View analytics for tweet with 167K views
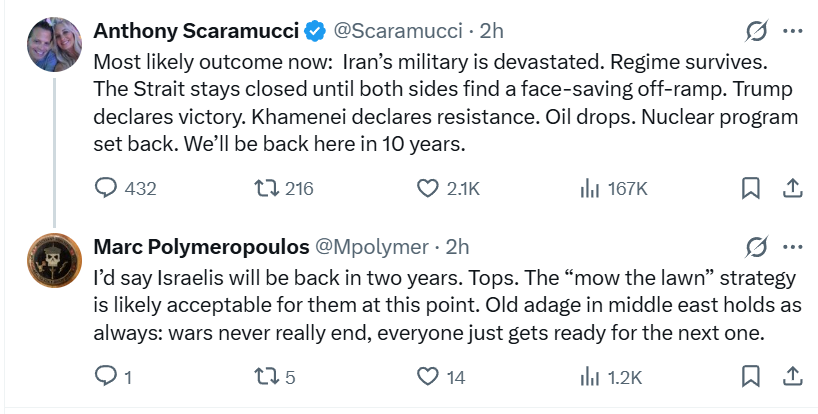 click(x=590, y=188)
